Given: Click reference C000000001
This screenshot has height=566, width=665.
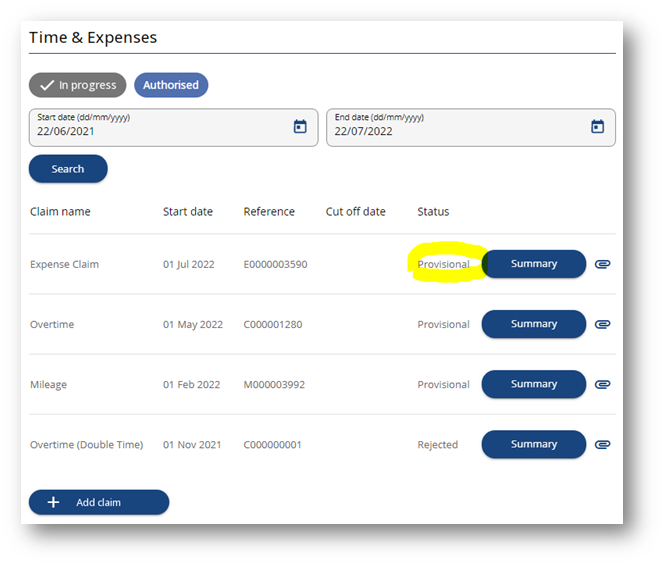Looking at the screenshot, I should point(272,445).
